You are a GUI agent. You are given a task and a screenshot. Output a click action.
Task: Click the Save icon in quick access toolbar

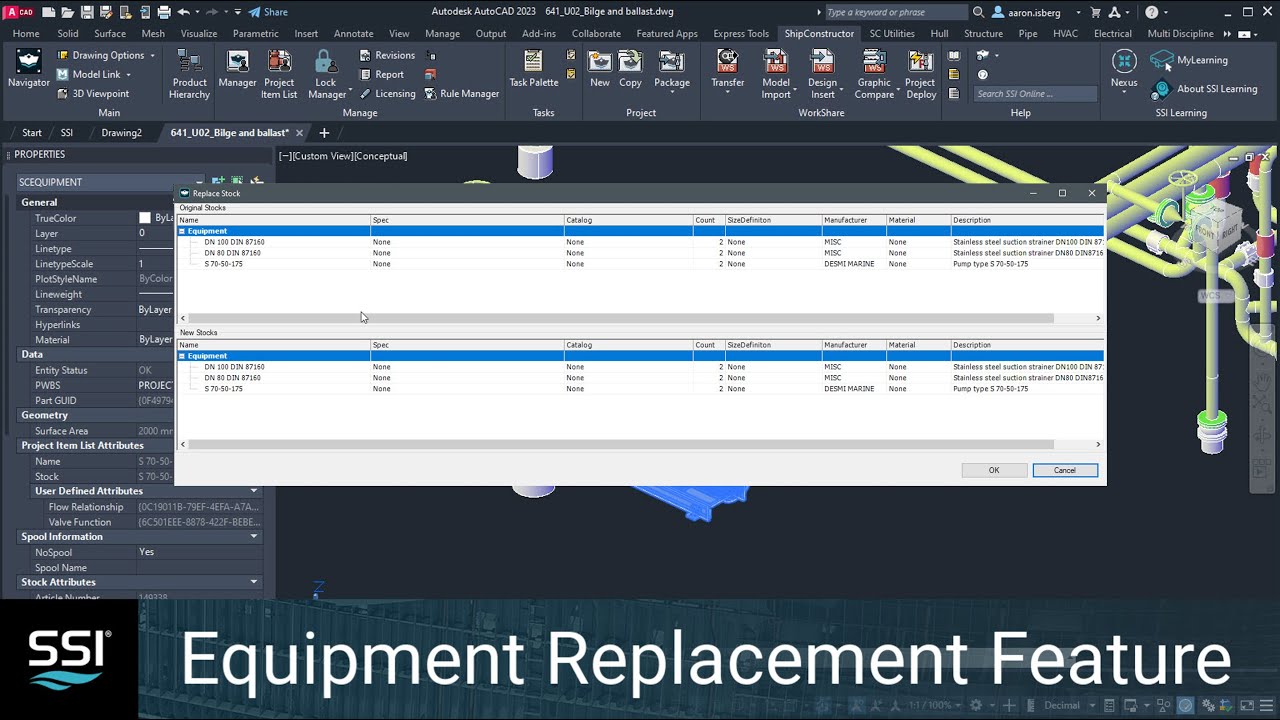(x=87, y=12)
